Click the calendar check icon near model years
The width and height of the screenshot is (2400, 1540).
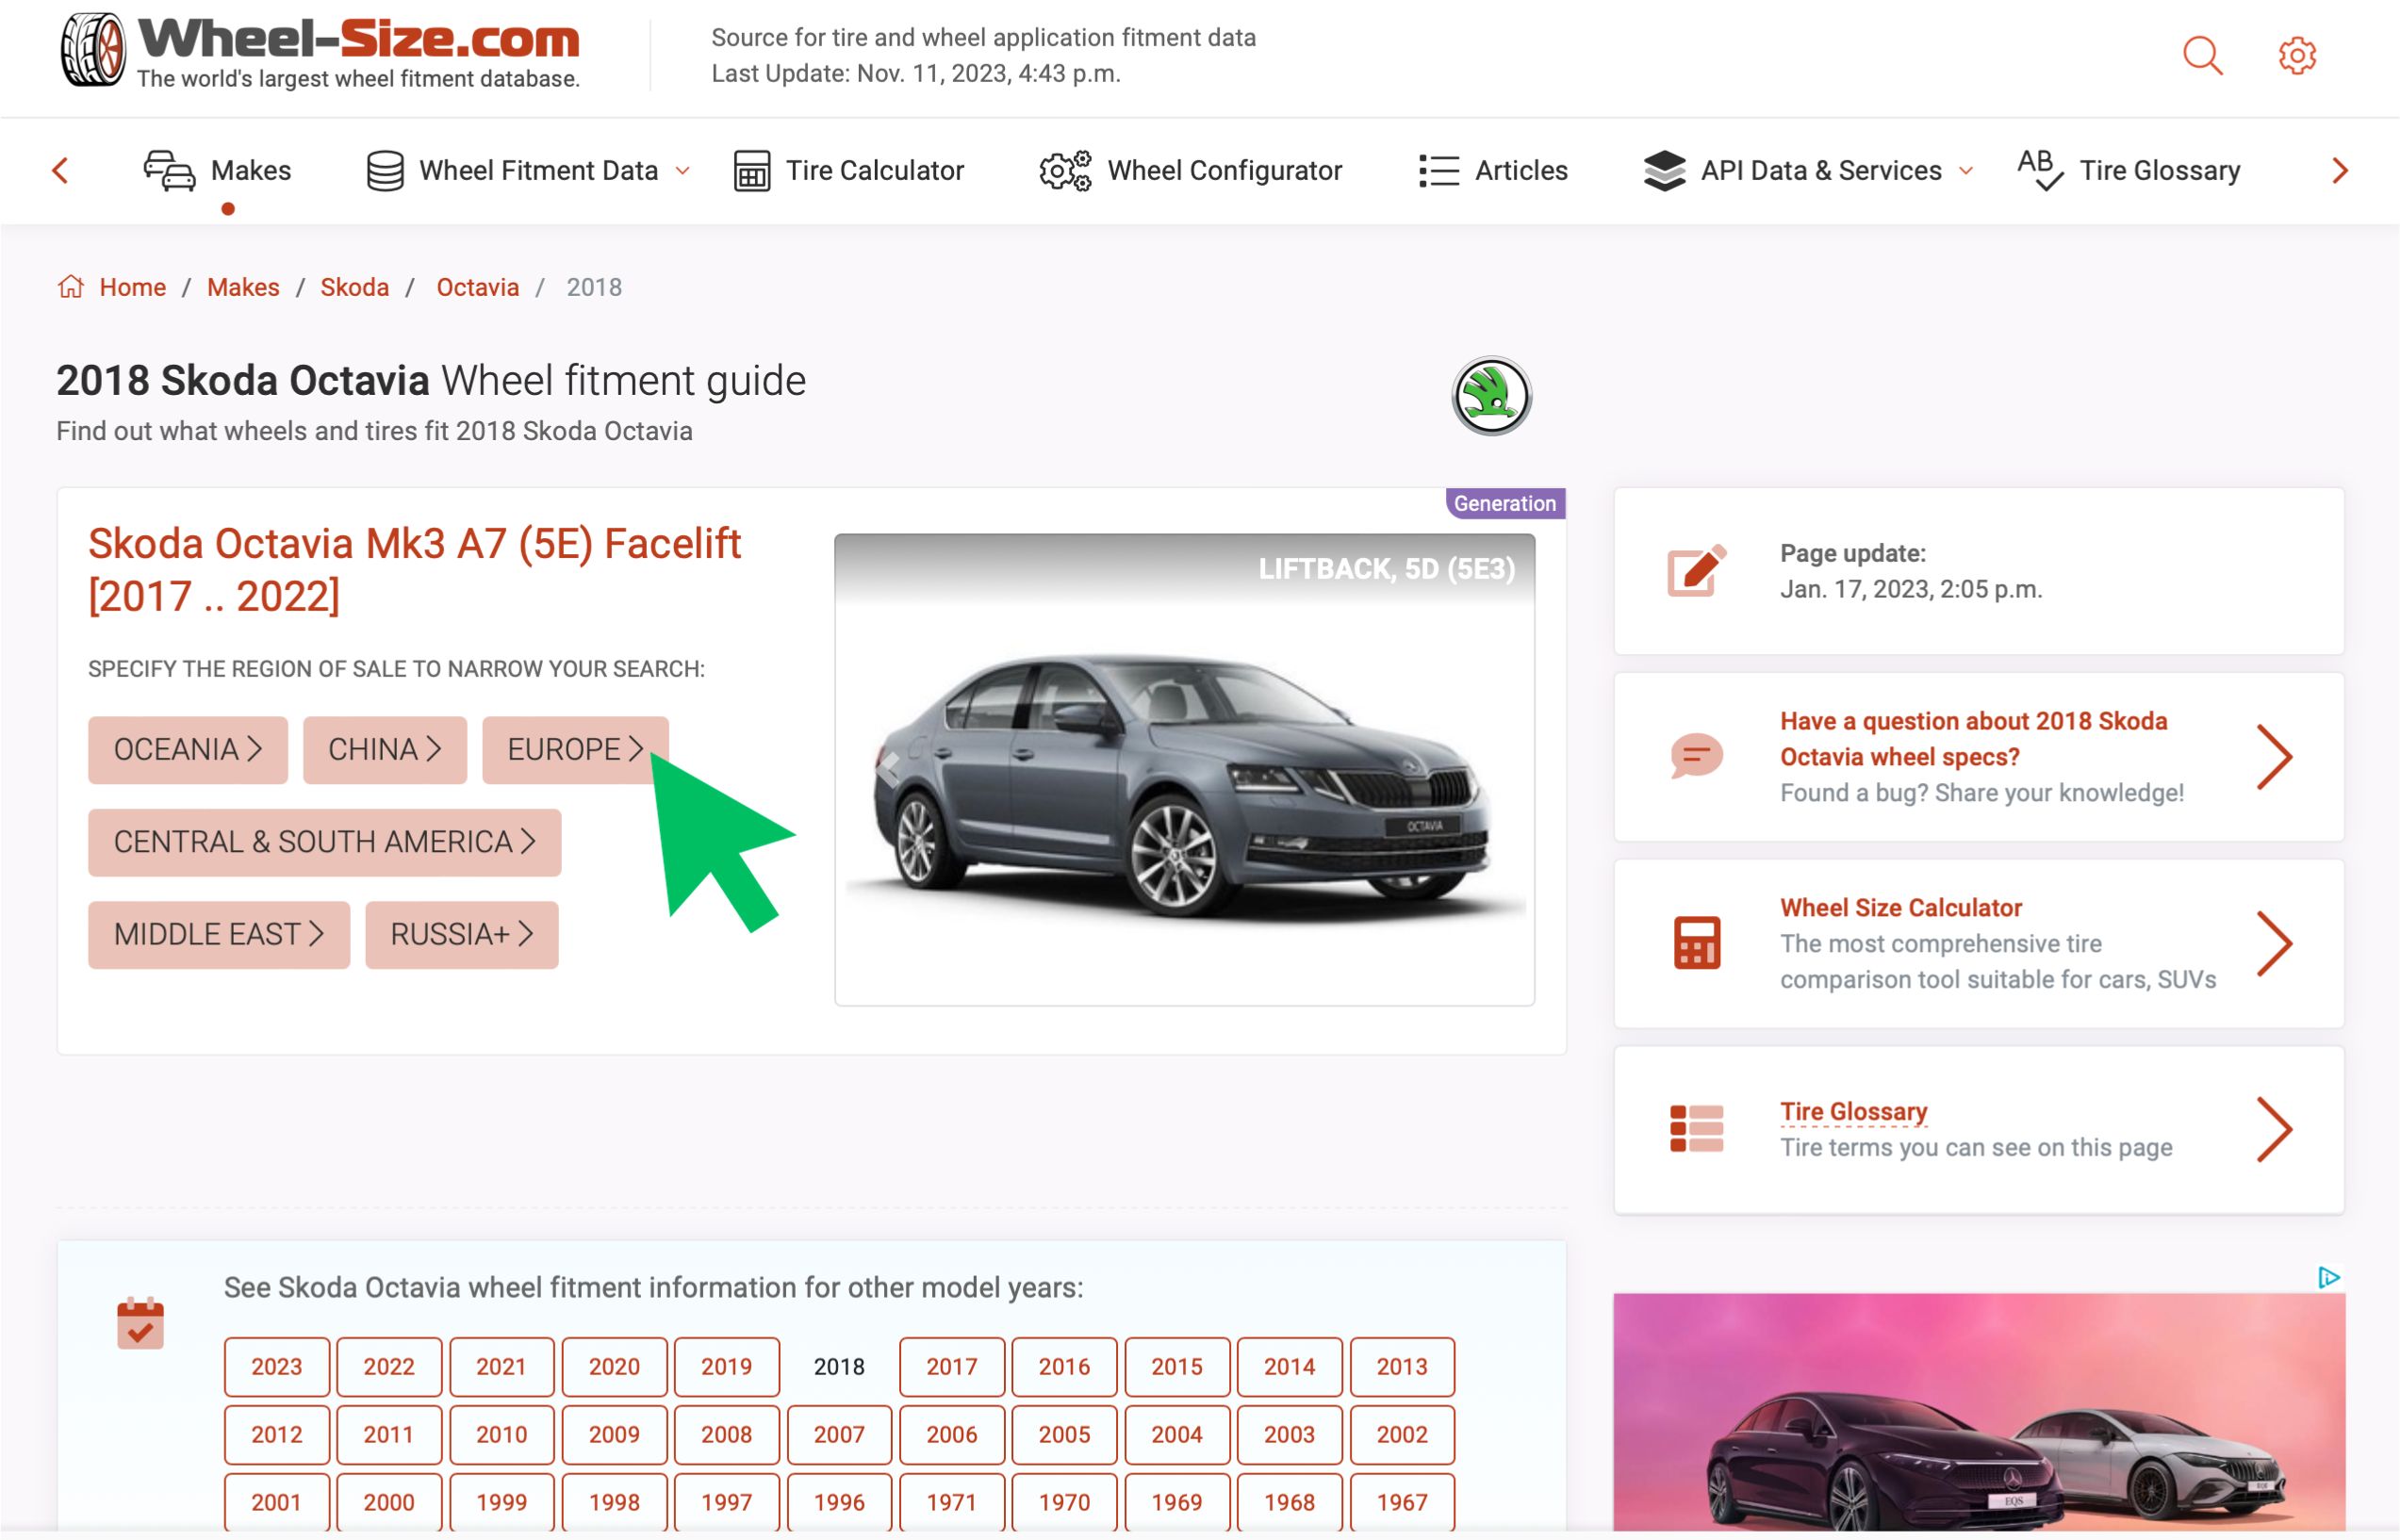click(140, 1323)
